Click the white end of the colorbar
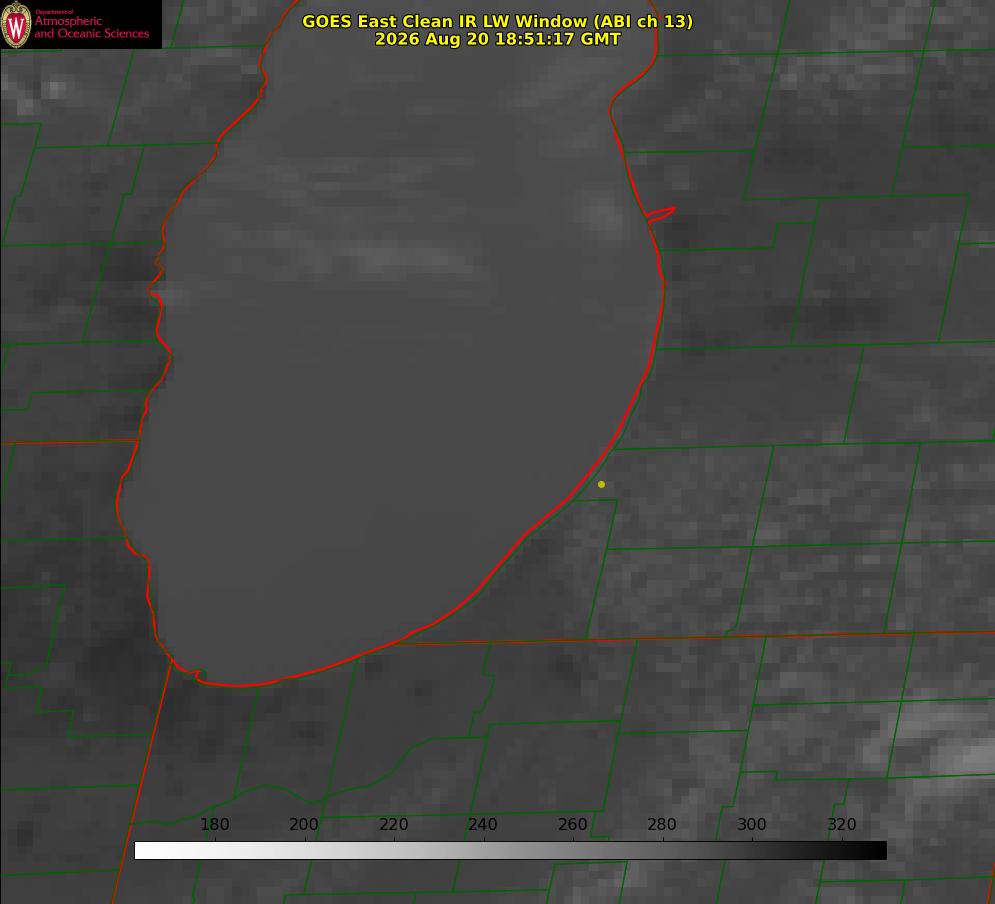The image size is (995, 904). pos(145,851)
